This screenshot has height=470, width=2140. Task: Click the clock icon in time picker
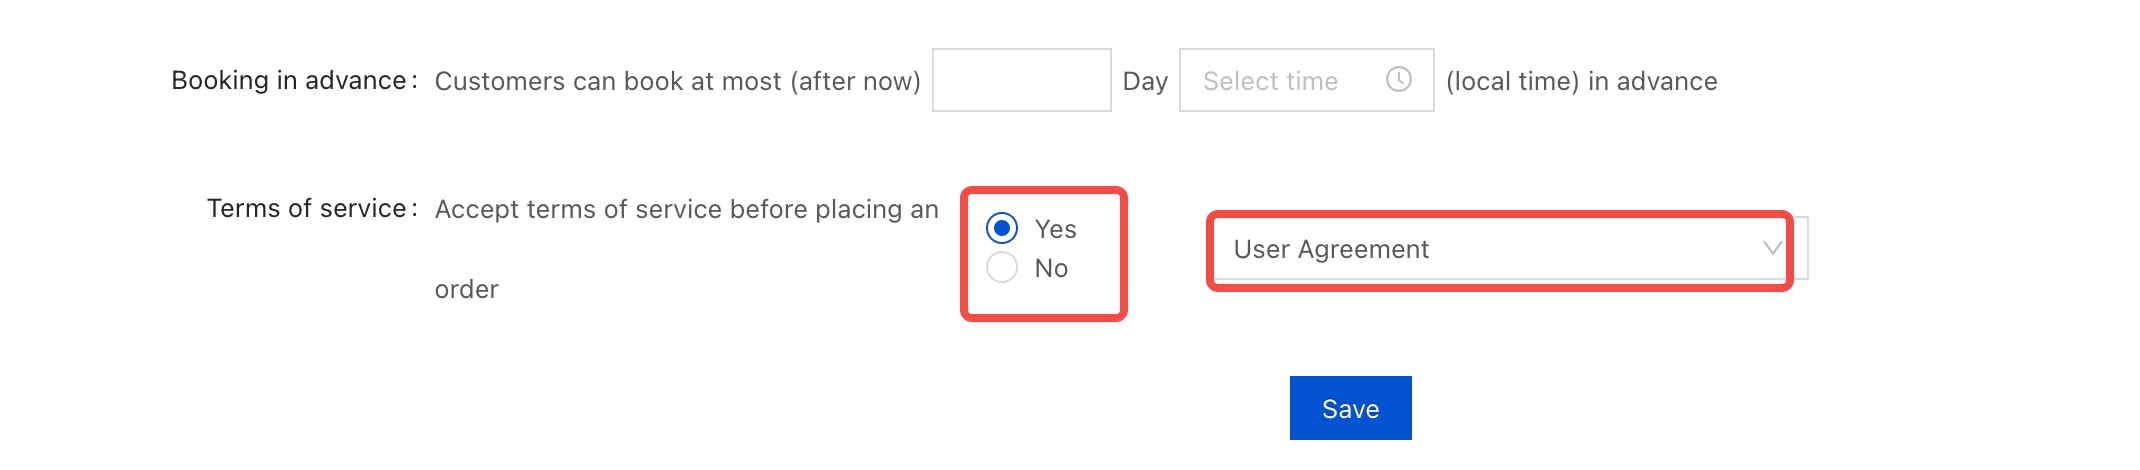(1398, 79)
